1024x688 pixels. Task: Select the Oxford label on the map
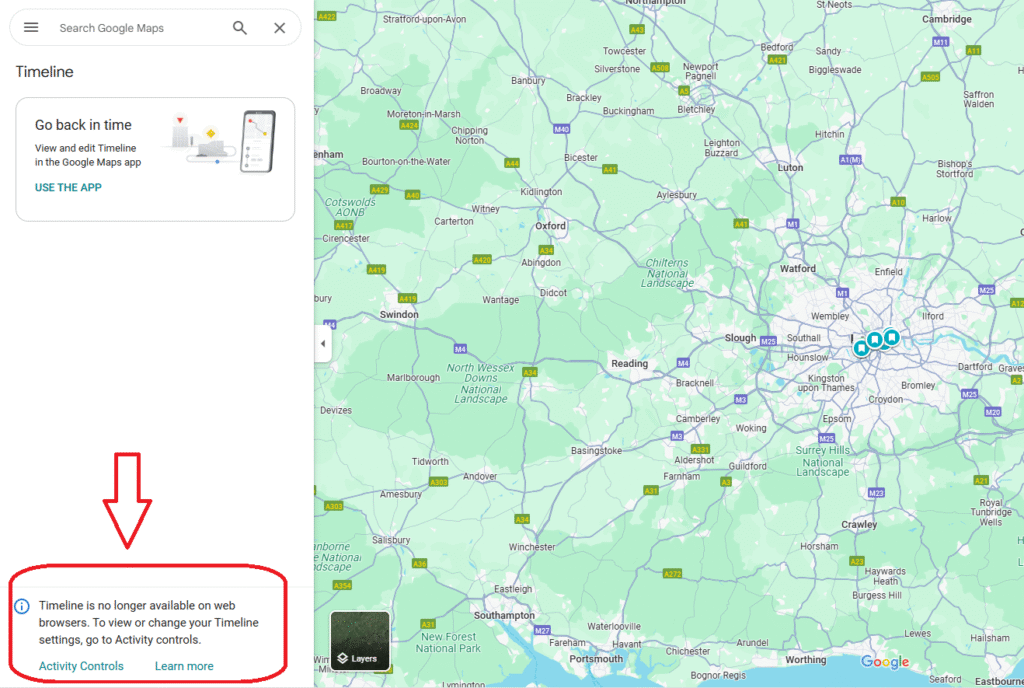coord(551,226)
